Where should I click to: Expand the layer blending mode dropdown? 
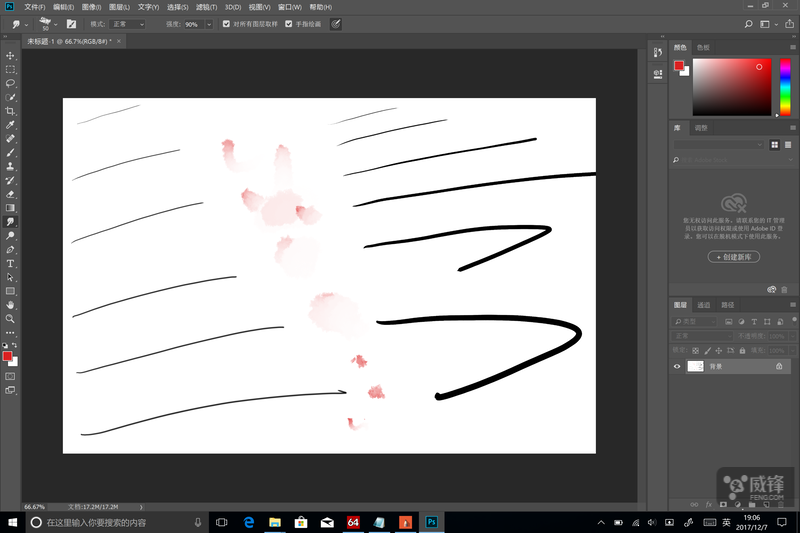pyautogui.click(x=702, y=336)
